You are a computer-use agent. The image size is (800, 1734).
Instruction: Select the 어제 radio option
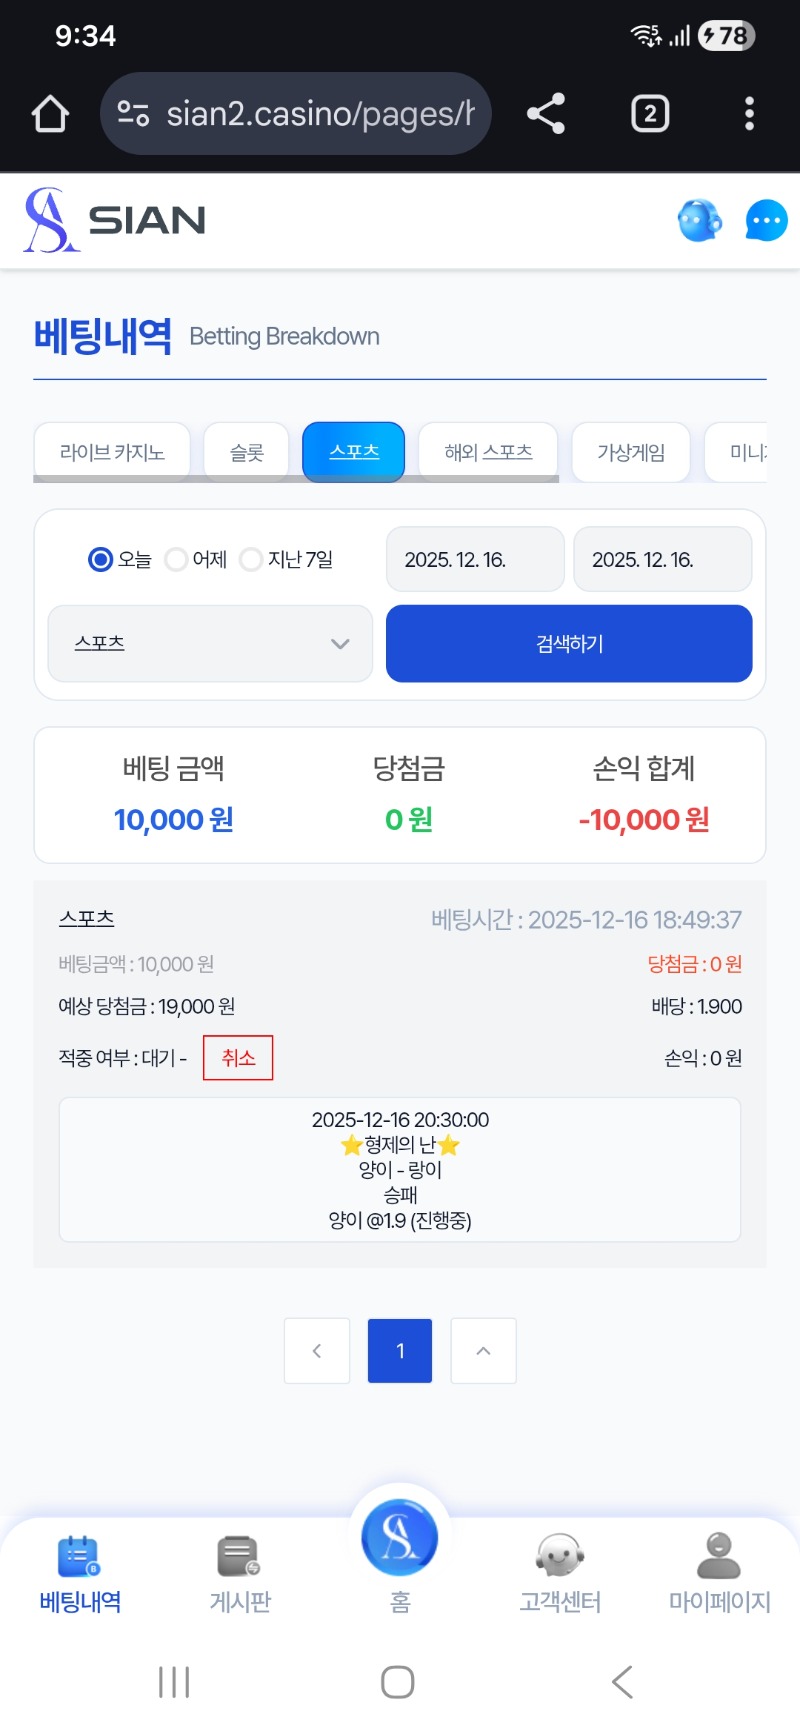176,559
